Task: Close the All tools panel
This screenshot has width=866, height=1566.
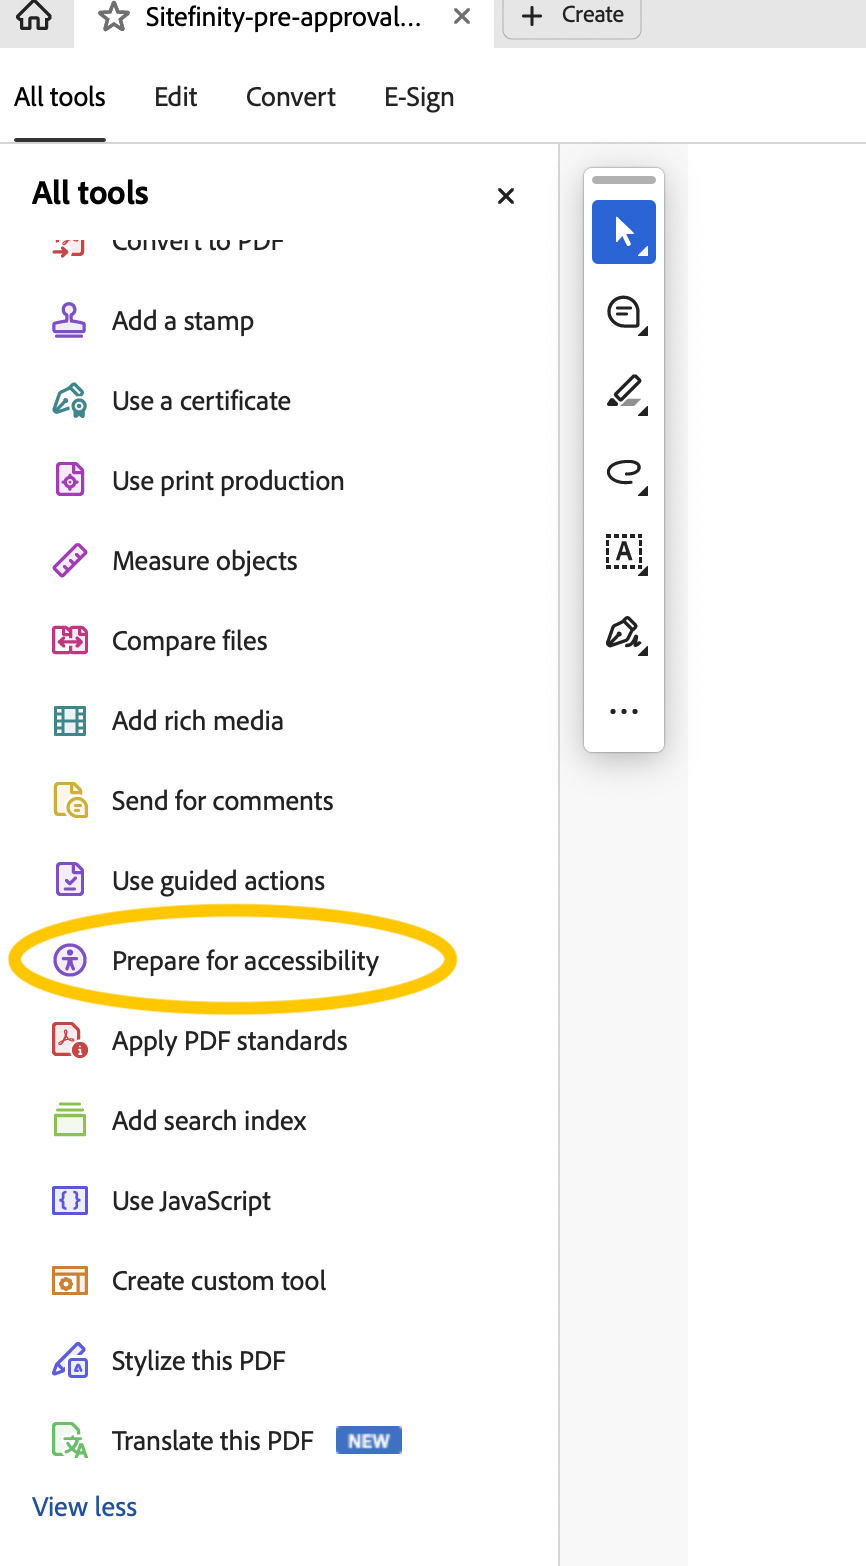Action: (505, 196)
